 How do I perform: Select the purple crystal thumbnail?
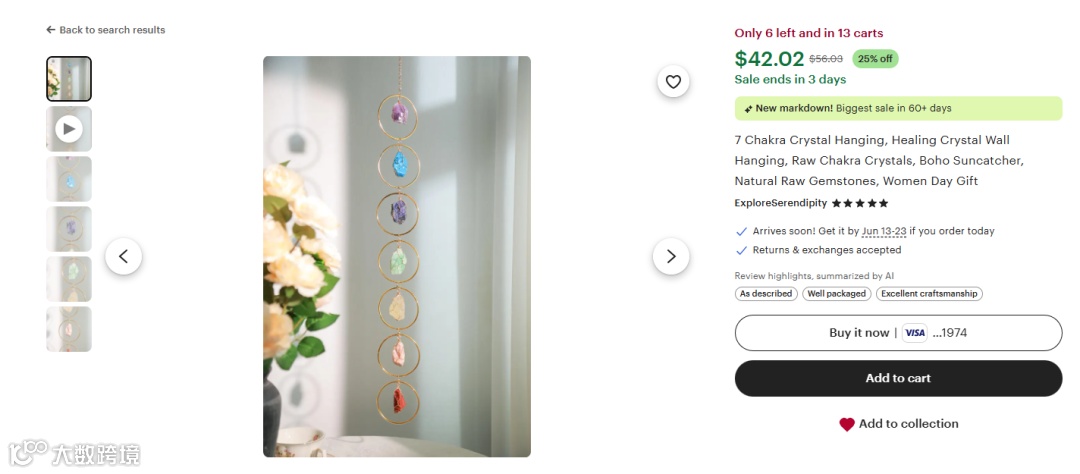[x=69, y=229]
